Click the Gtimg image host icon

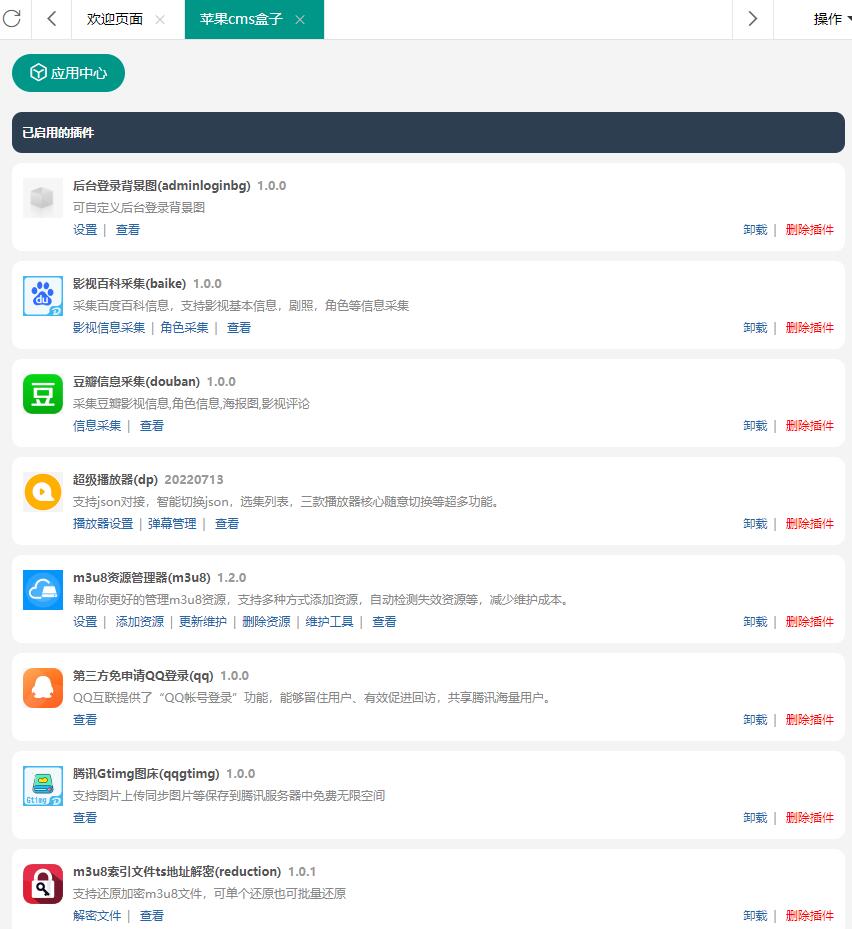point(43,786)
